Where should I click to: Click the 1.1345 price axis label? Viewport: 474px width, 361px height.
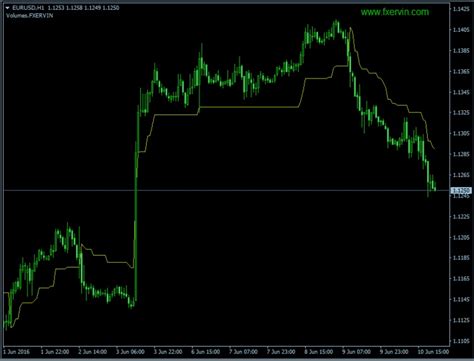point(461,92)
